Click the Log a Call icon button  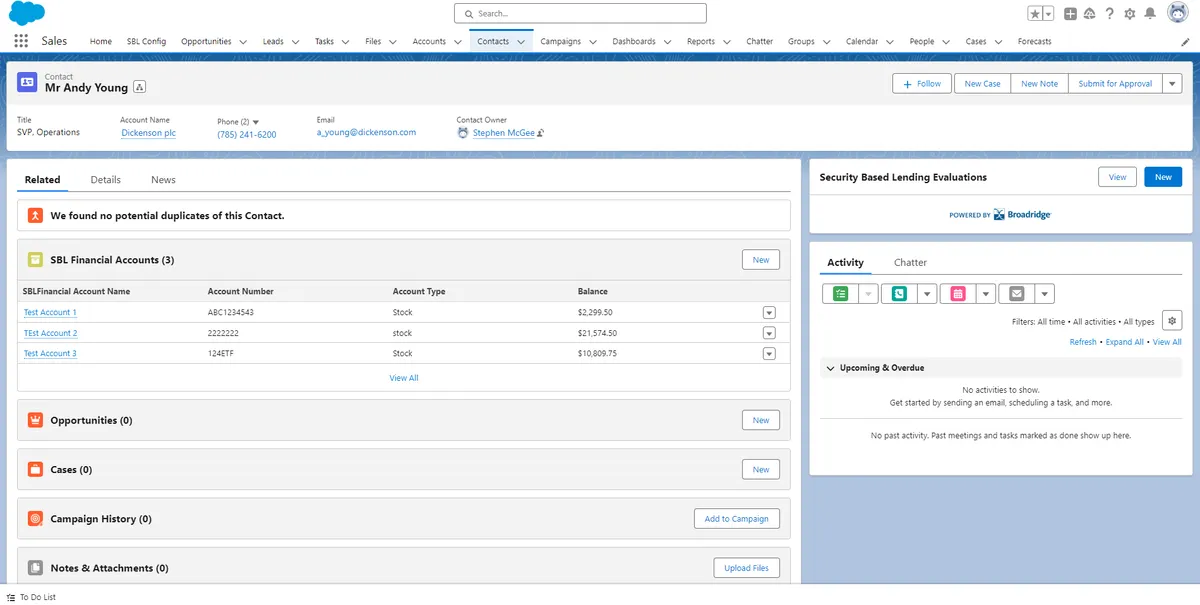point(900,294)
